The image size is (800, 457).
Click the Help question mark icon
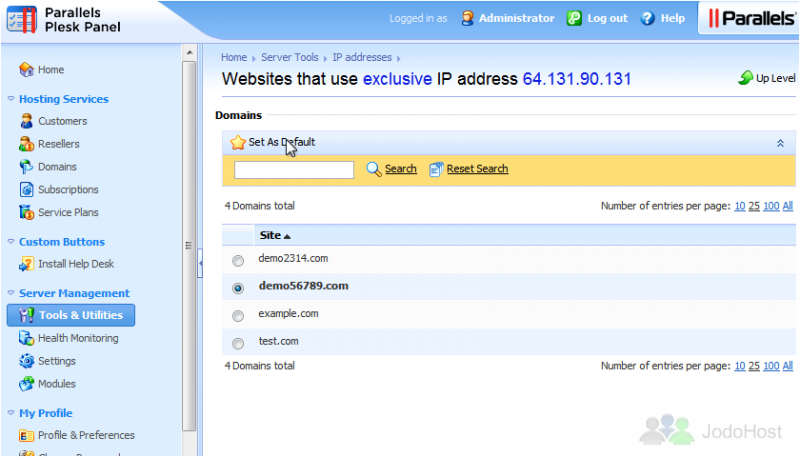click(x=647, y=18)
